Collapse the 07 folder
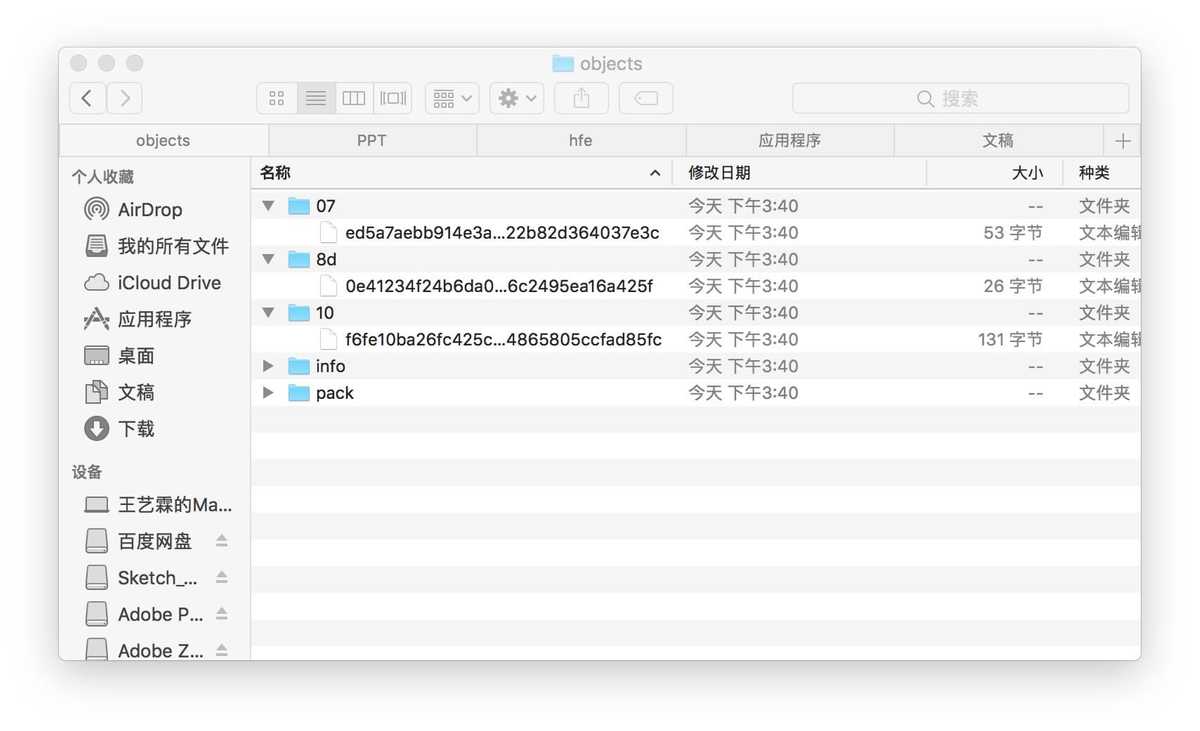Viewport: 1200px width, 731px height. tap(268, 206)
